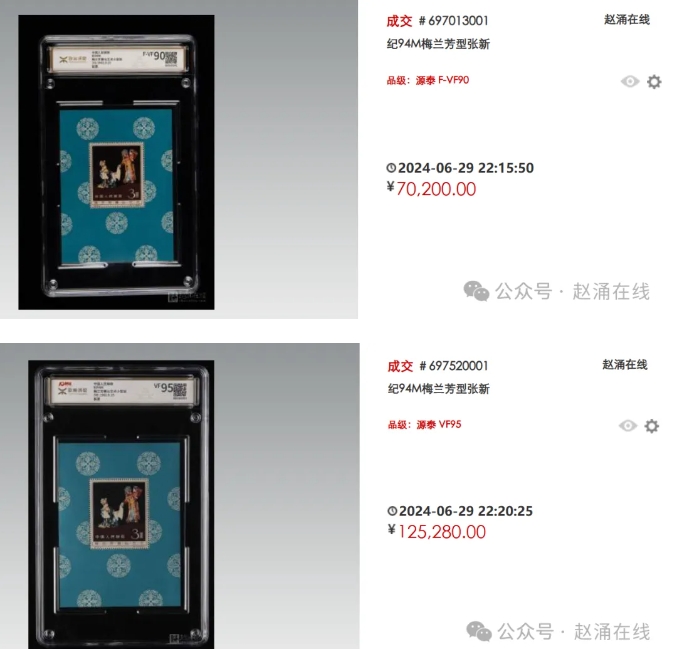Image resolution: width=674 pixels, height=649 pixels.
Task: Click the clock icon beside 22:15:50 timestamp
Action: (x=391, y=168)
